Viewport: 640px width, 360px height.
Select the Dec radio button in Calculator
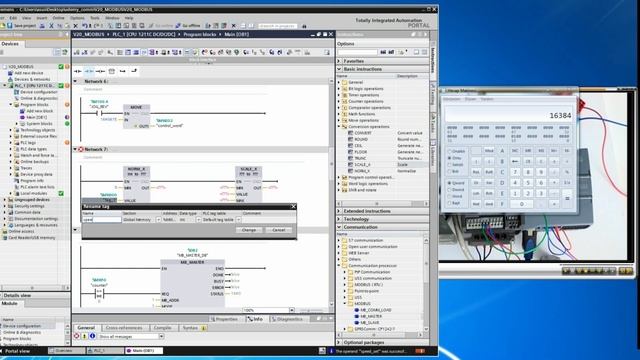pos(450,158)
